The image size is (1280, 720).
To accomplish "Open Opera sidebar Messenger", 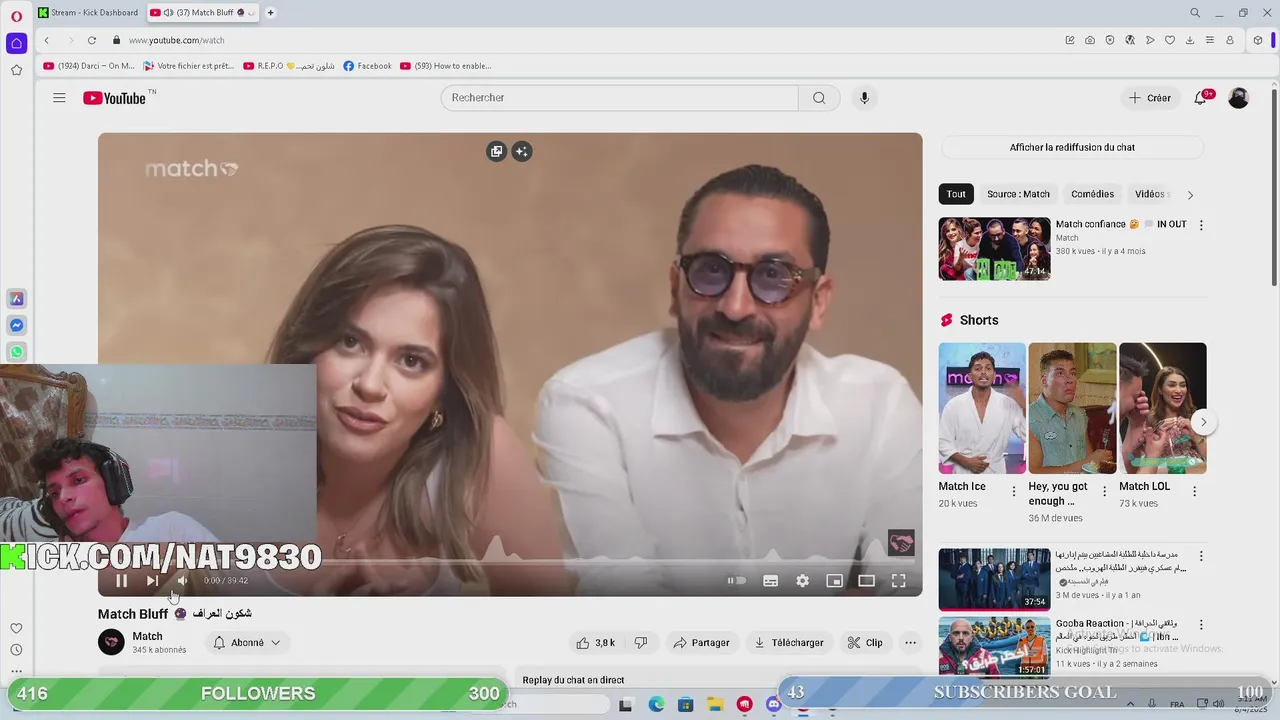I will coord(17,326).
